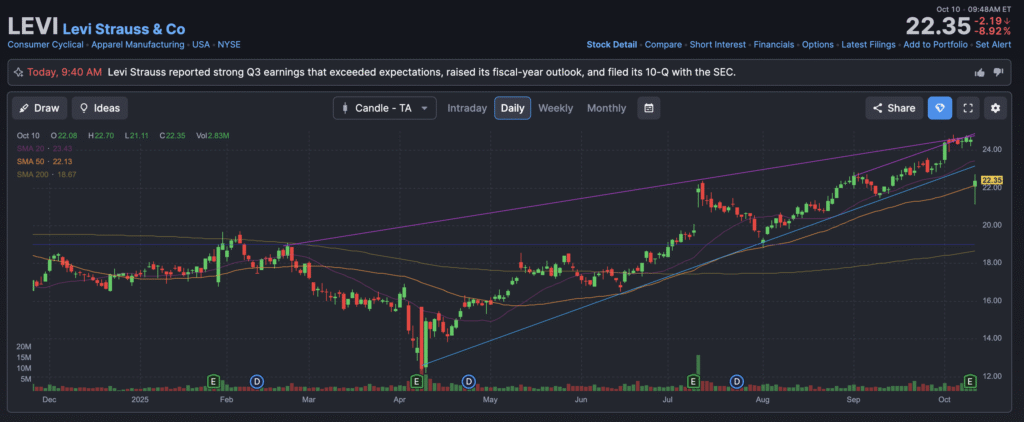
Task: Click the first dividend D marker
Action: coord(256,381)
